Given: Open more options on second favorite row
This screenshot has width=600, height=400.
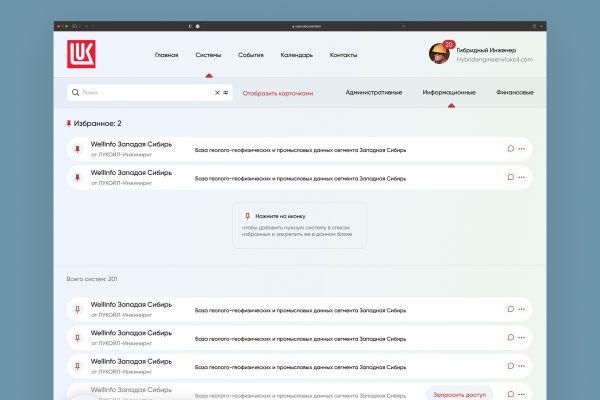Looking at the screenshot, I should (522, 177).
